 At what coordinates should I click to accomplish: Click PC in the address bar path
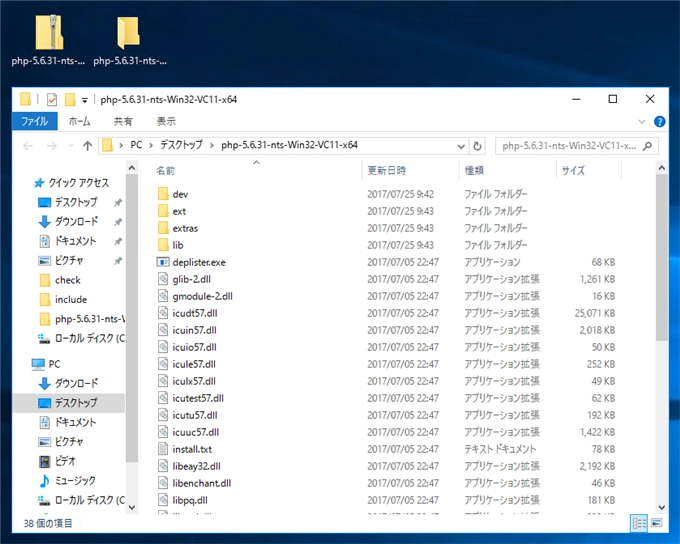(x=136, y=145)
